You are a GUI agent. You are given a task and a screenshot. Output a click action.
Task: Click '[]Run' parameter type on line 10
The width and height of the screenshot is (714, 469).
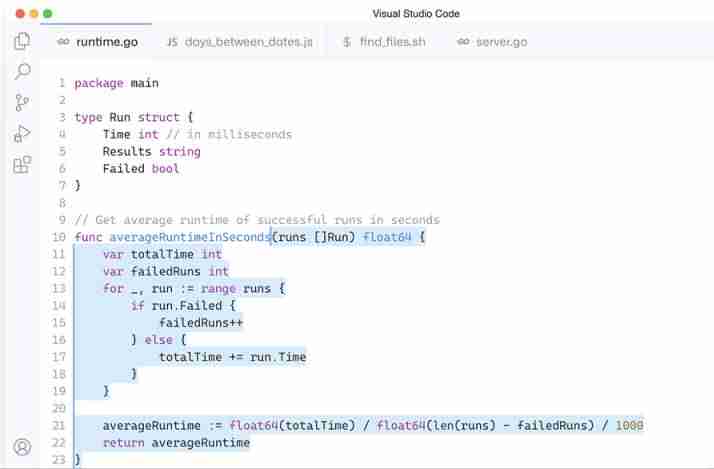pos(334,237)
